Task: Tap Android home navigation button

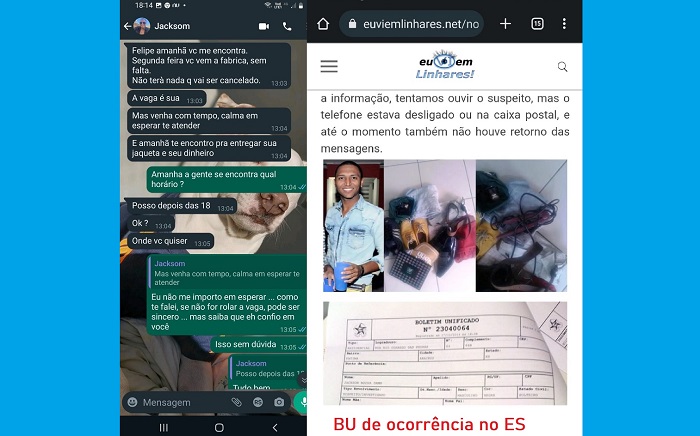Action: click(x=219, y=428)
